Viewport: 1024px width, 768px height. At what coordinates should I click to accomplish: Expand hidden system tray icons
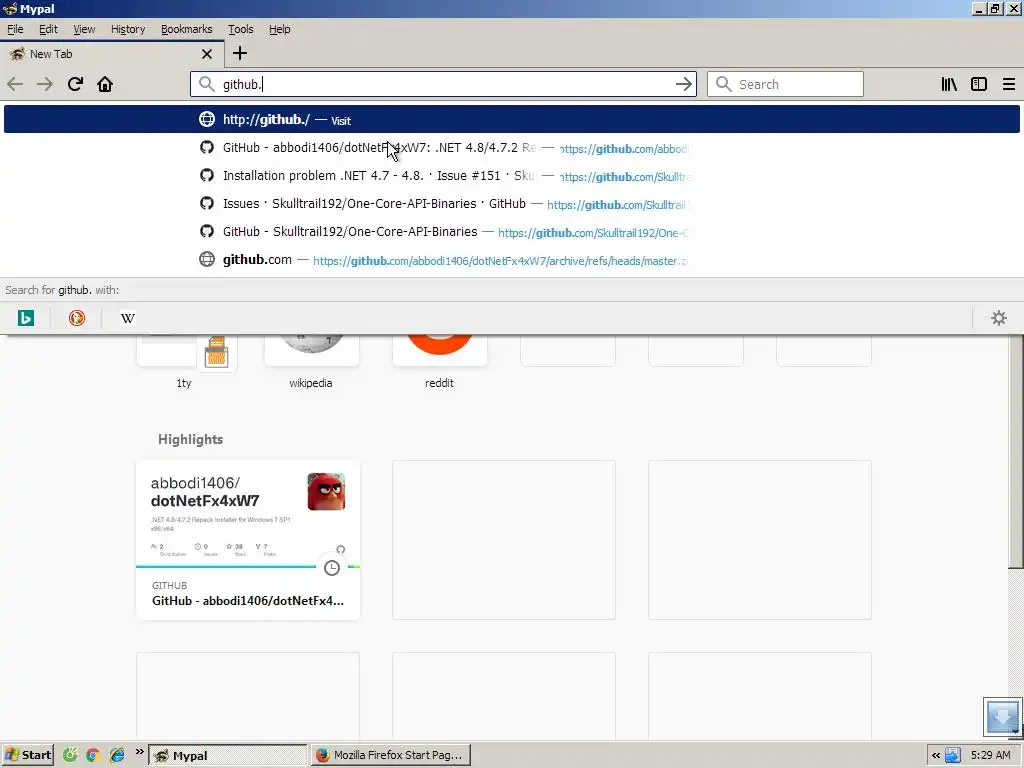(936, 756)
